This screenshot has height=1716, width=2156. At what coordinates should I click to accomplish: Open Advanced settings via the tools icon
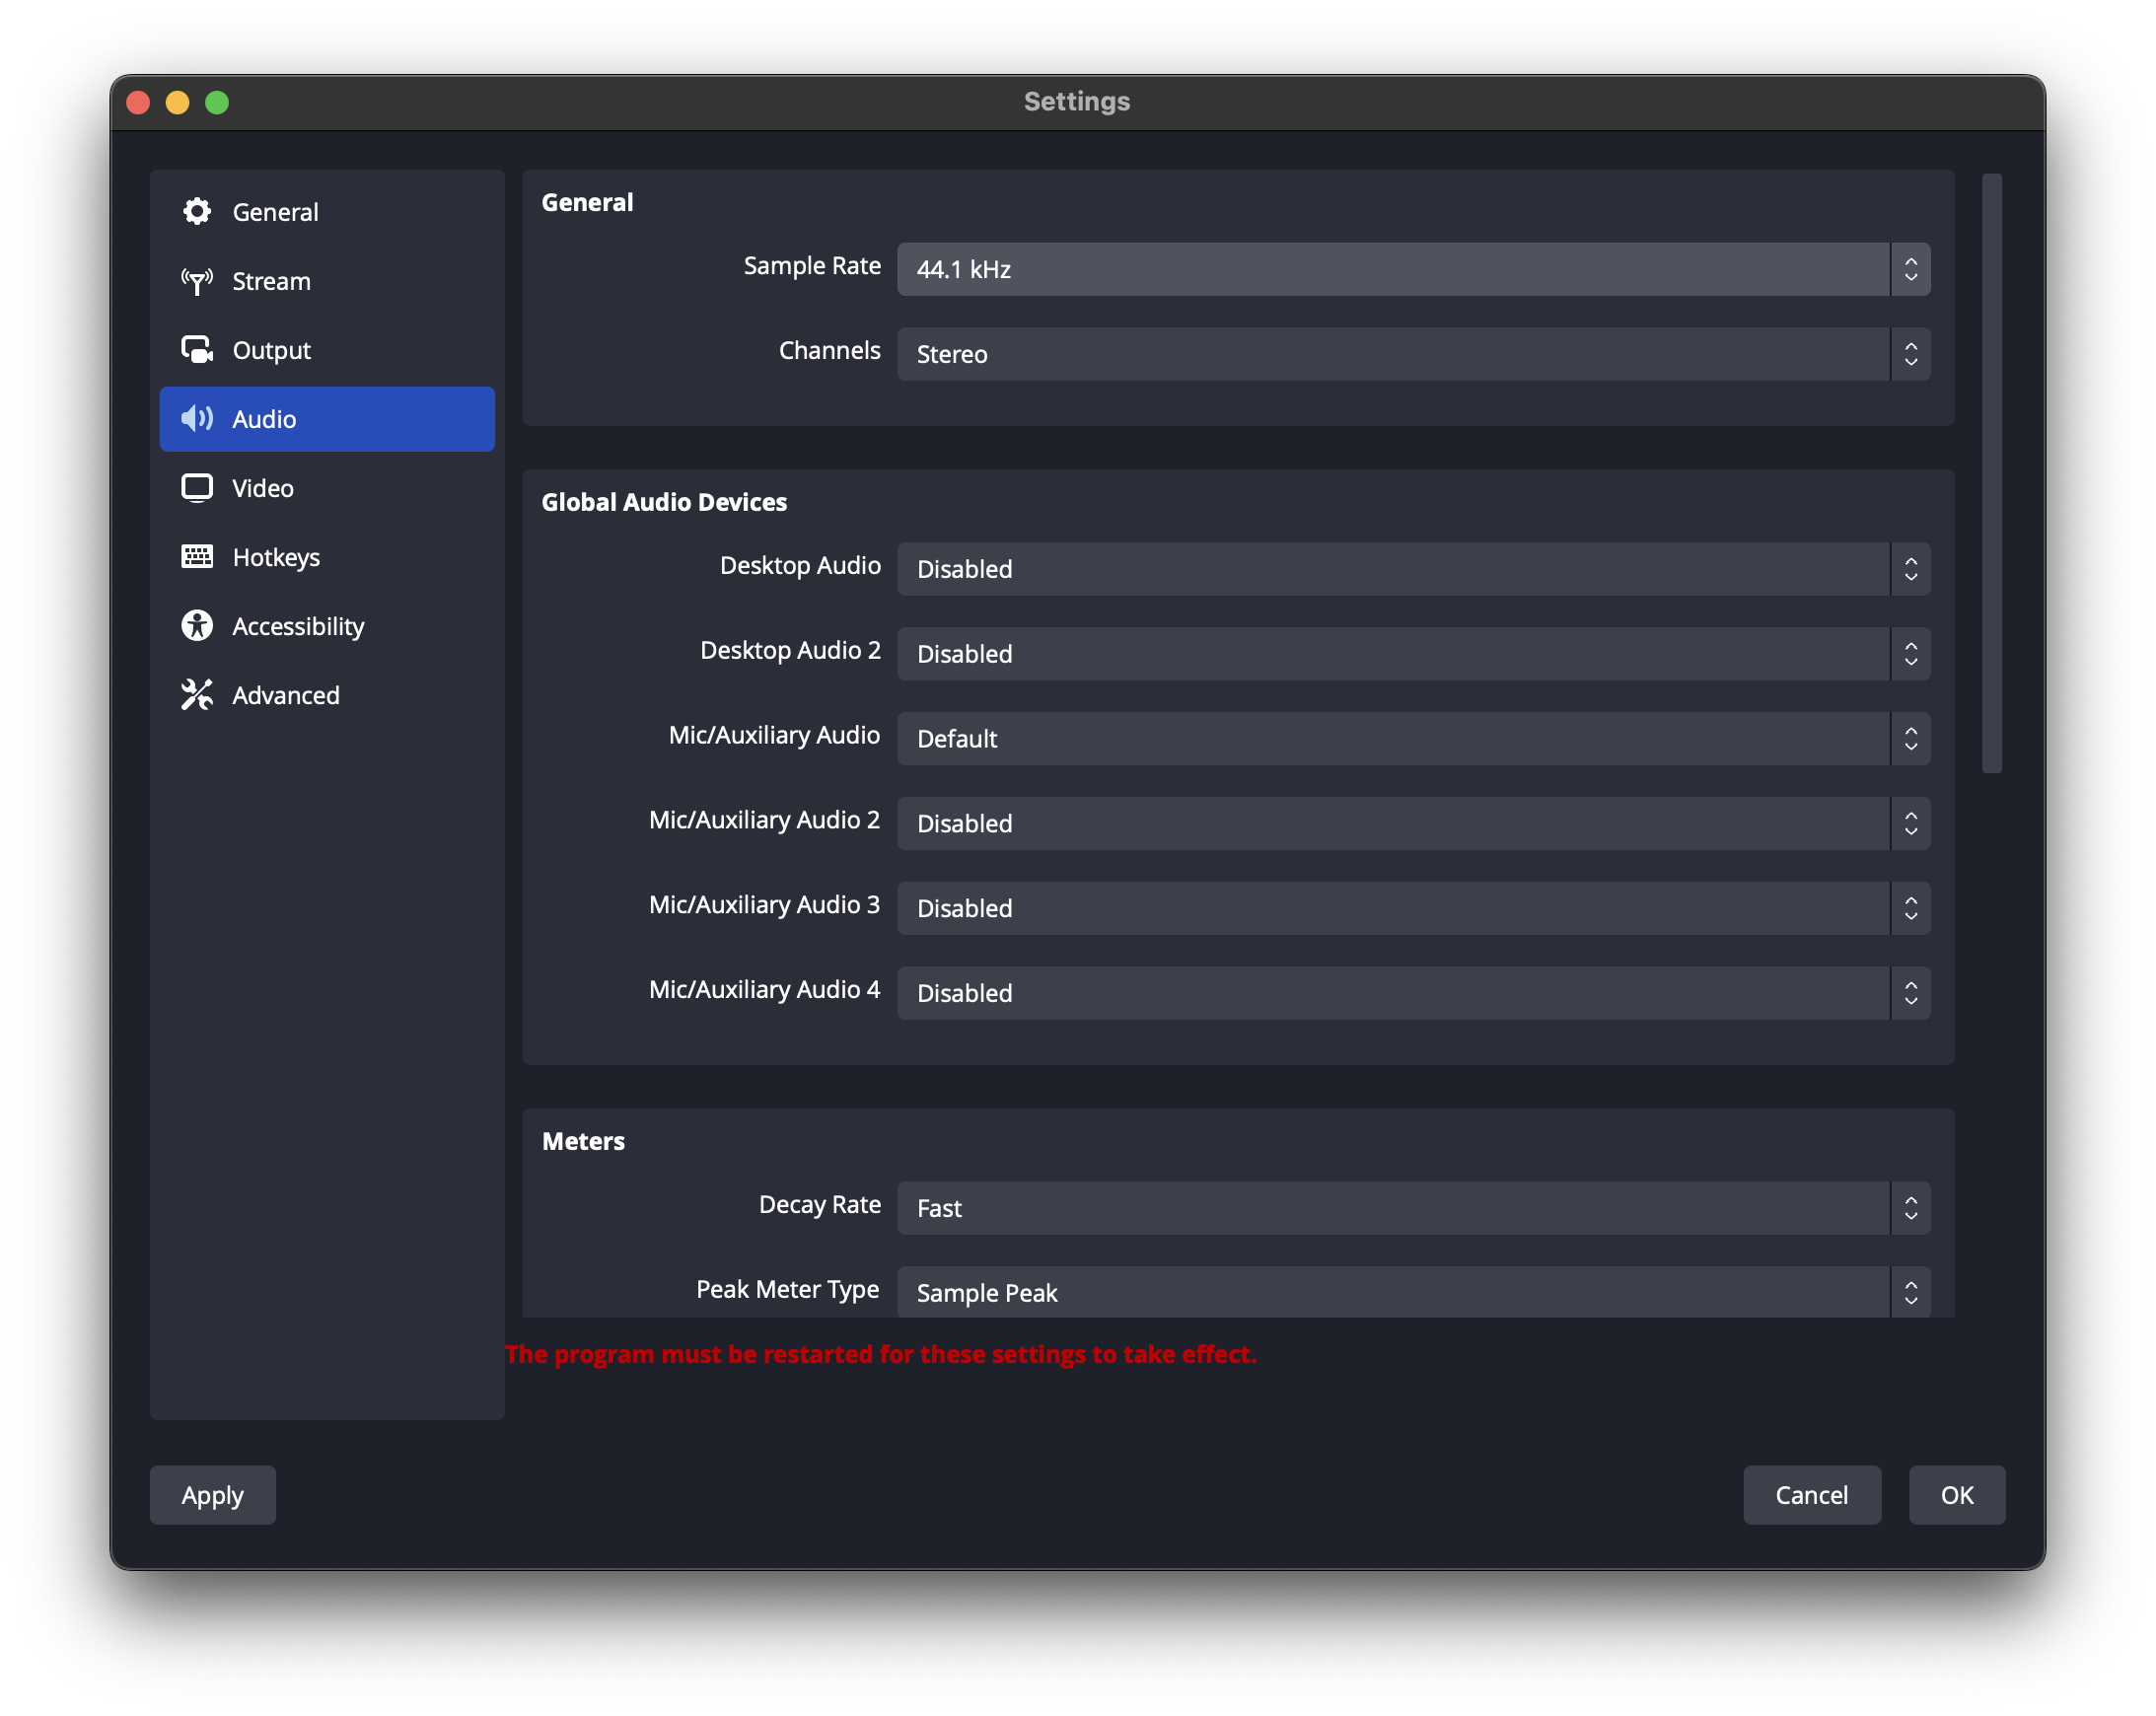point(197,695)
